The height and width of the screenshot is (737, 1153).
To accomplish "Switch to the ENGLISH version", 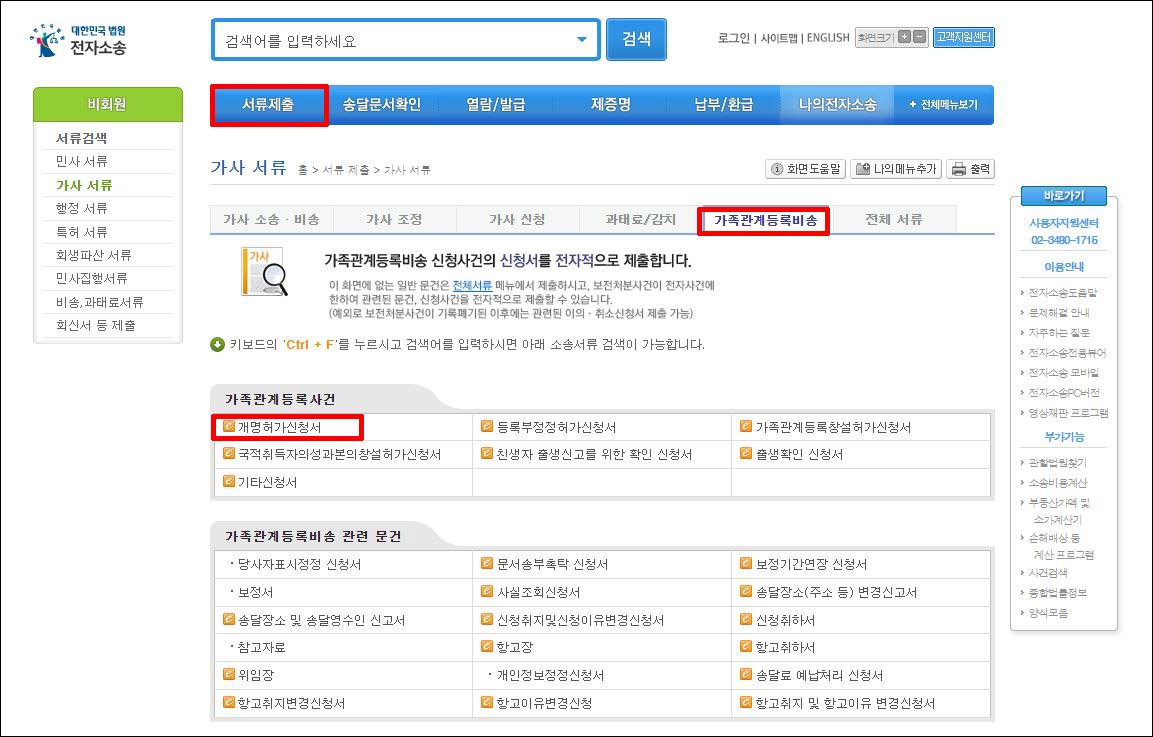I will [827, 38].
